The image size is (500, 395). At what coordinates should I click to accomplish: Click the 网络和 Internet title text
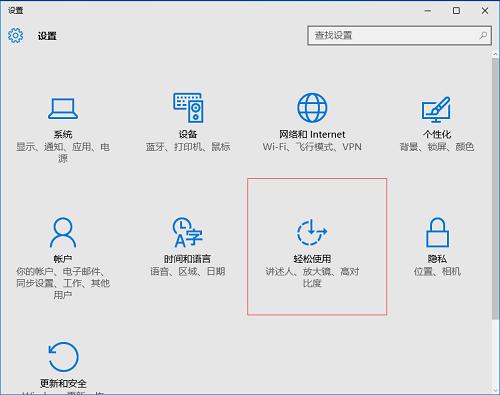coord(312,134)
